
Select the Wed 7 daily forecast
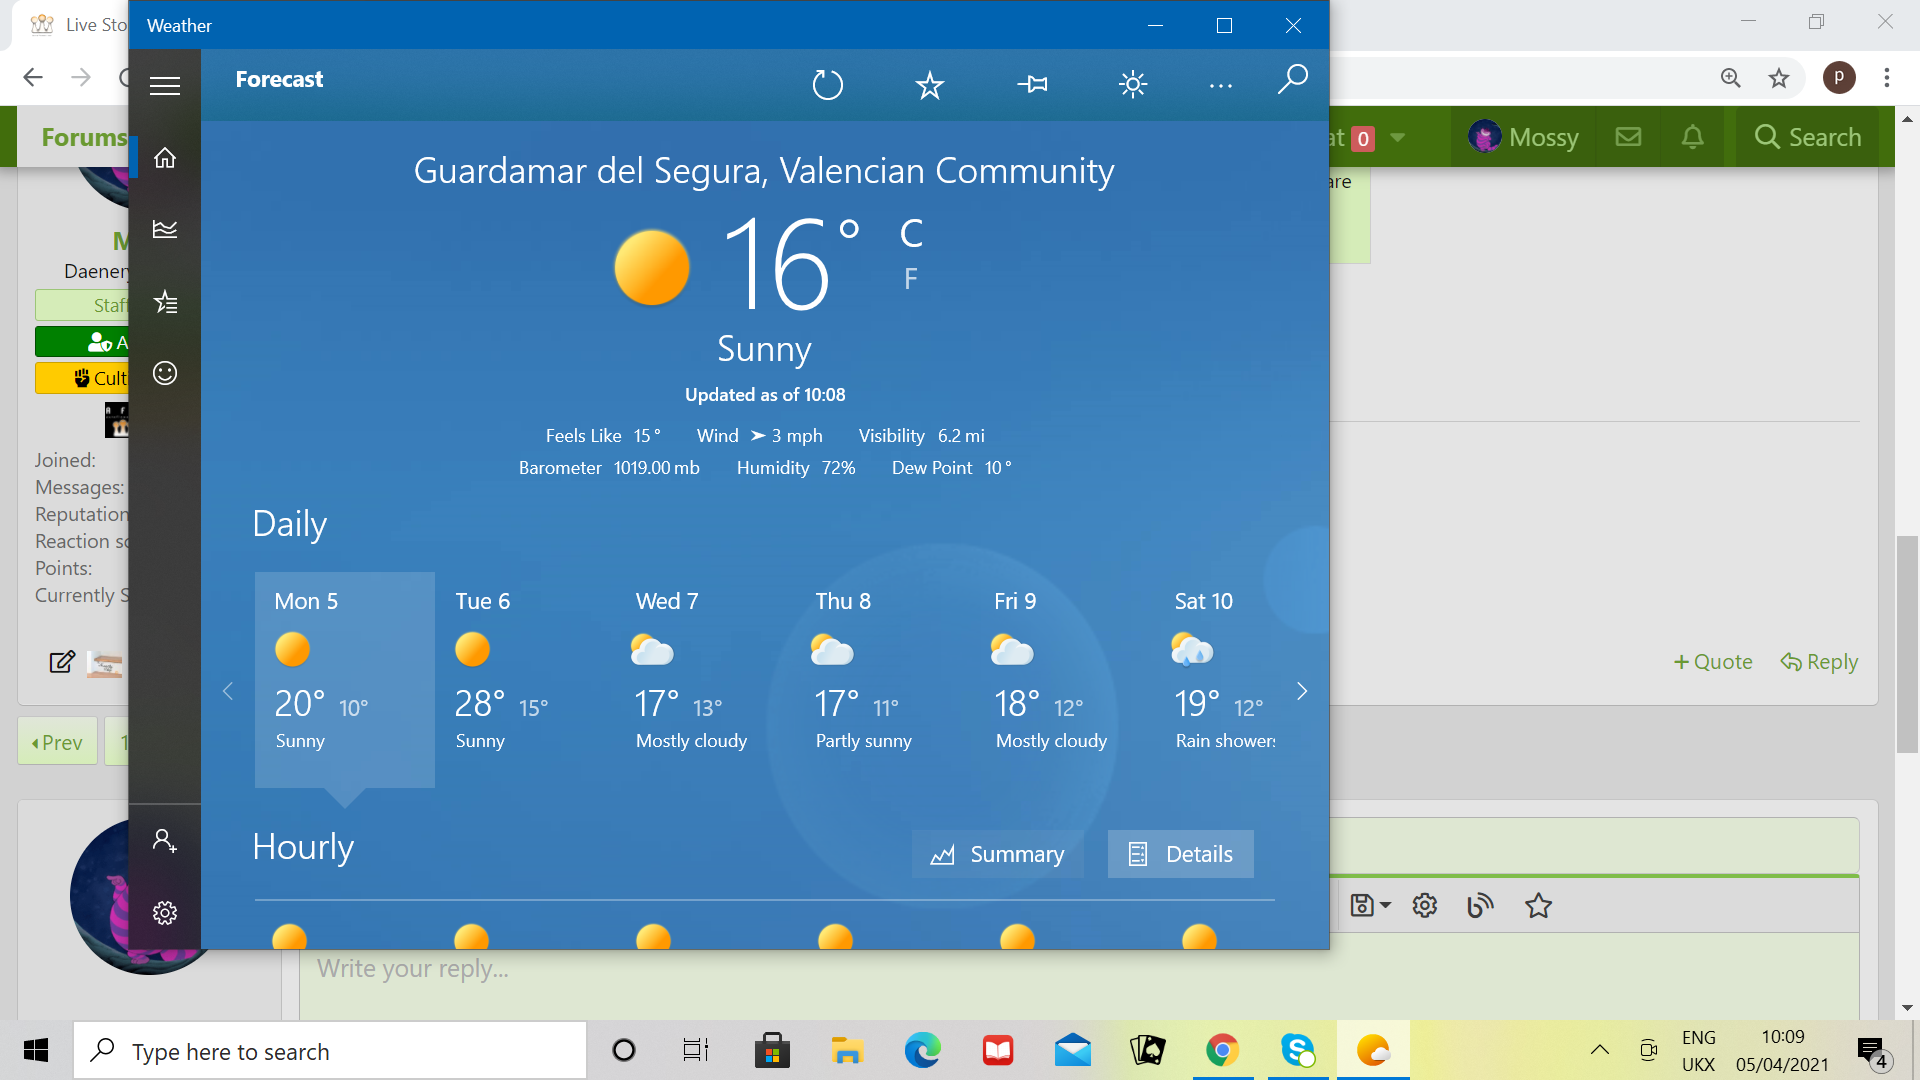pyautogui.click(x=705, y=680)
